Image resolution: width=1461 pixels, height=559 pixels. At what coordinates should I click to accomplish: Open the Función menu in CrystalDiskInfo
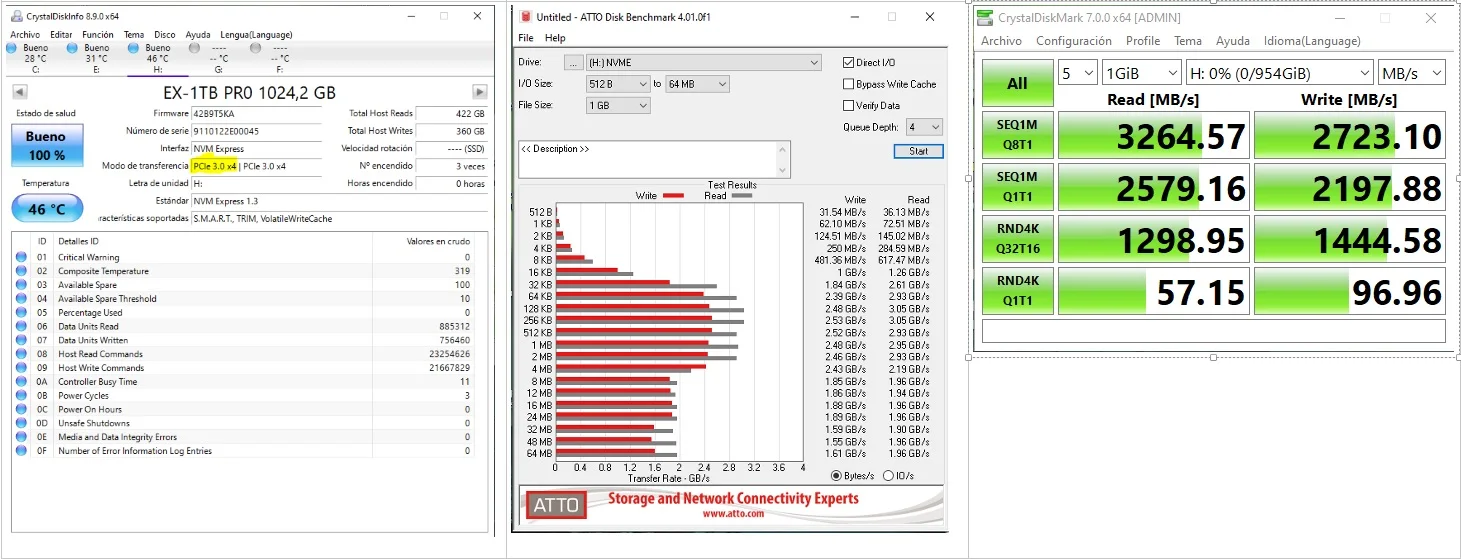coord(98,34)
